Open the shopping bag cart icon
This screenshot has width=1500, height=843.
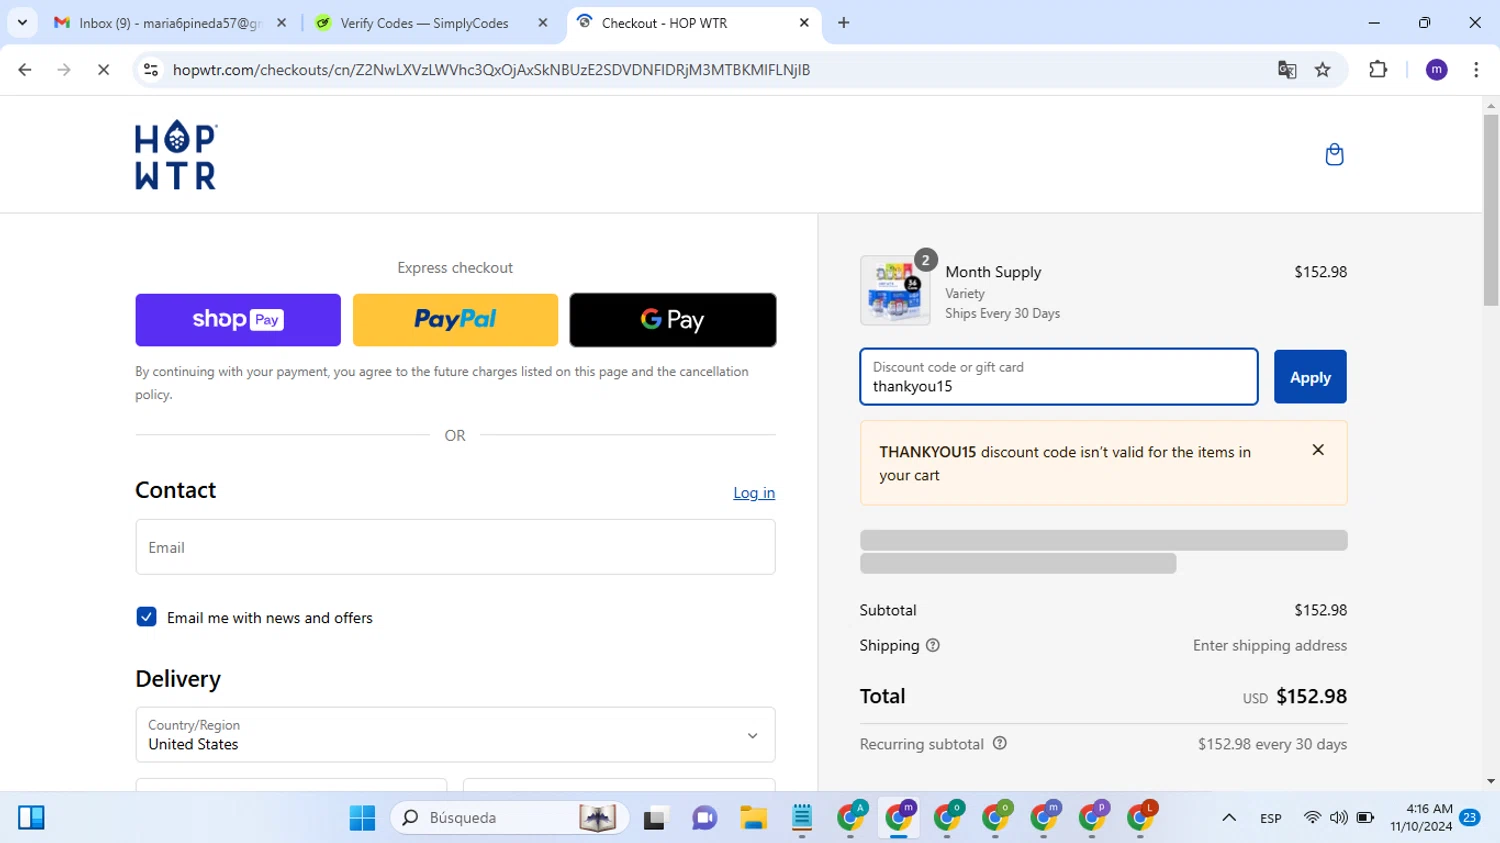pos(1334,154)
